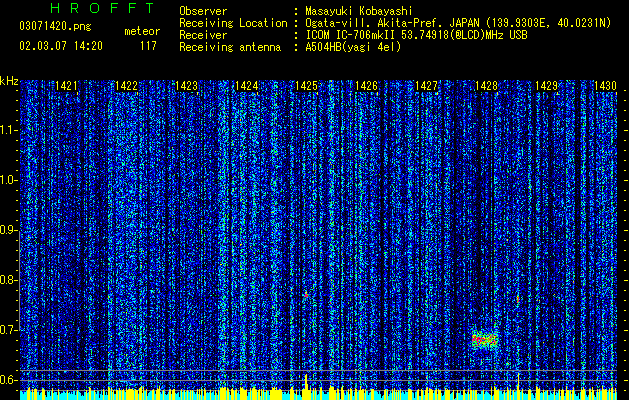Click the 0.6 frequency axis label
Image resolution: width=629 pixels, height=400 pixels.
8,380
